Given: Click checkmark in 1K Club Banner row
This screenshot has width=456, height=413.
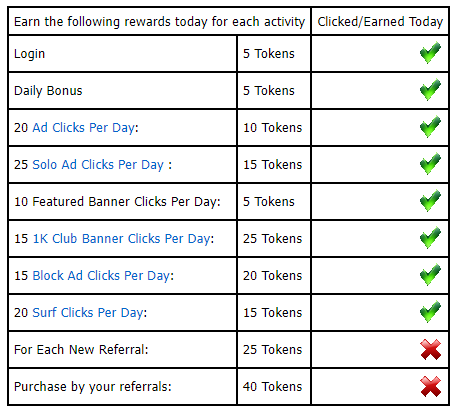Looking at the screenshot, I should [430, 238].
